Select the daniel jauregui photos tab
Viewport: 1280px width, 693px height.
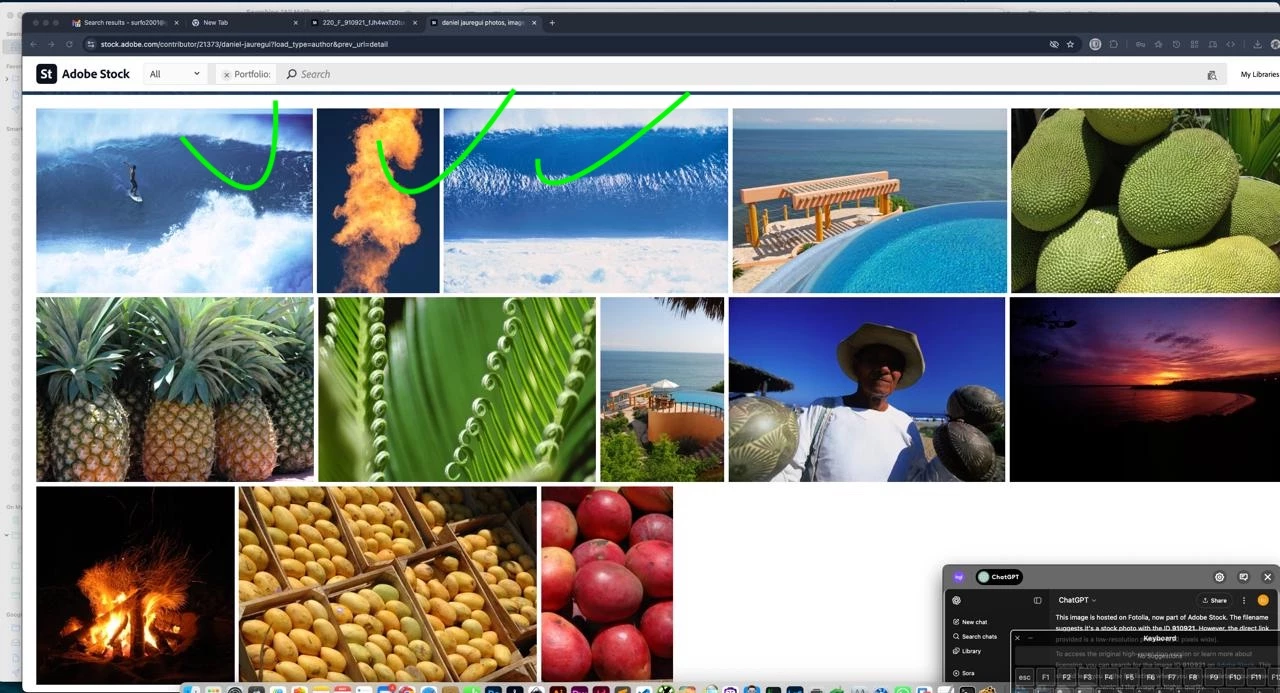click(x=483, y=22)
